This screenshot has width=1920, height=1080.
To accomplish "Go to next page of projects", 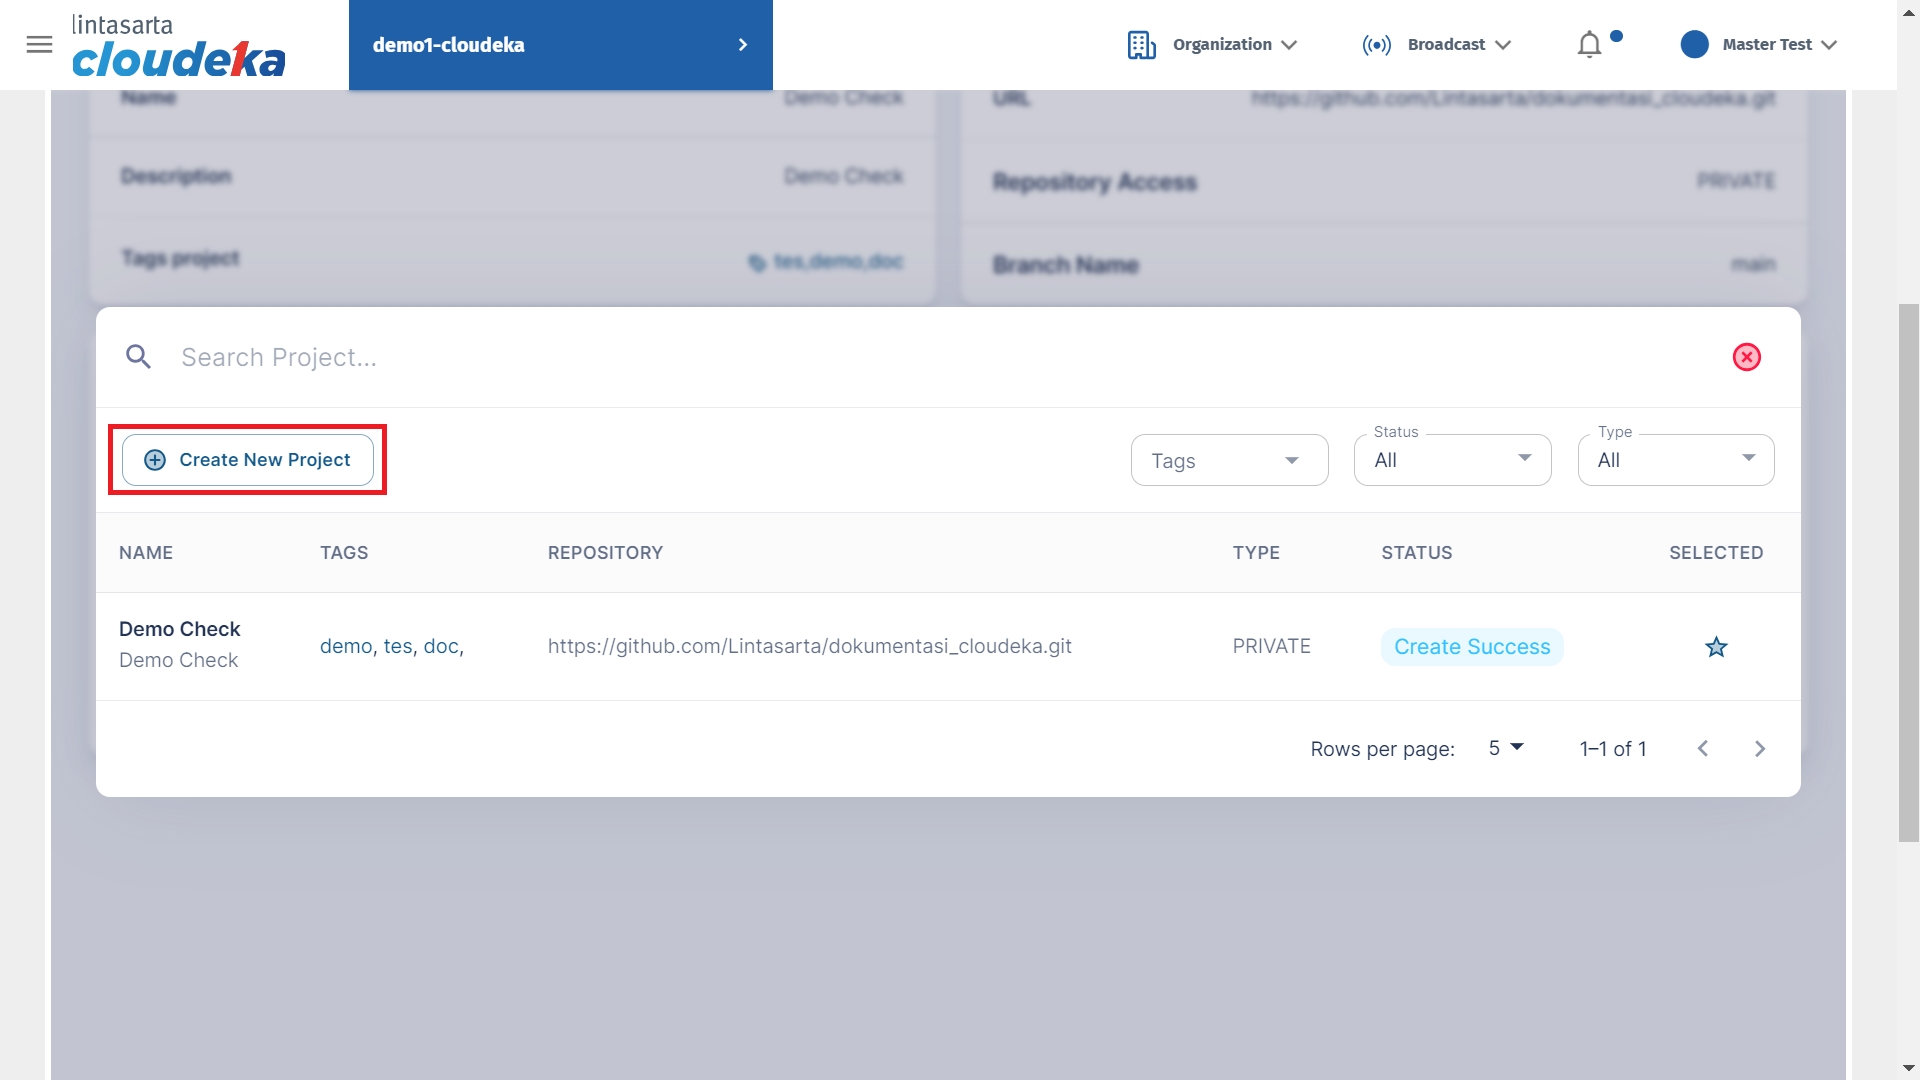I will 1760,749.
